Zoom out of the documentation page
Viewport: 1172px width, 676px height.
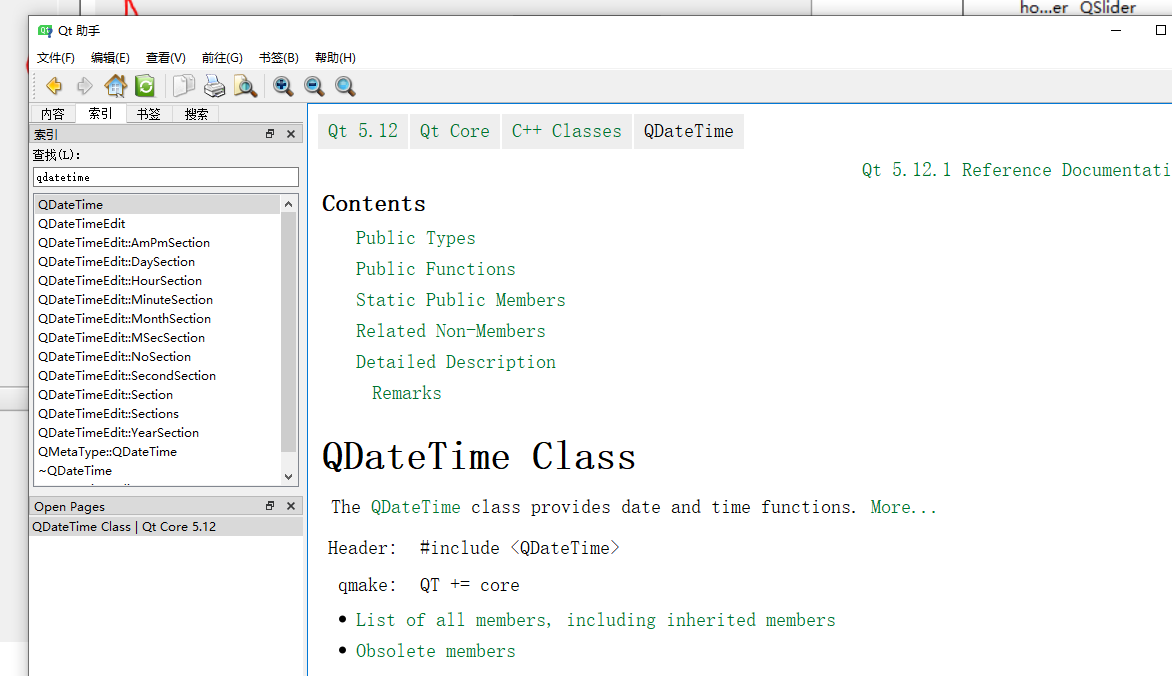click(314, 86)
